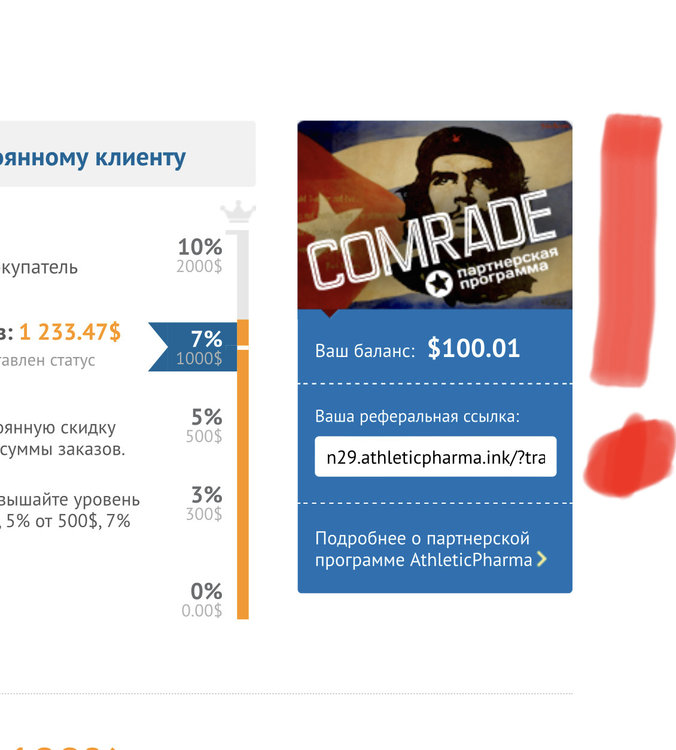Click the crown icon above the progress bar

click(x=238, y=212)
